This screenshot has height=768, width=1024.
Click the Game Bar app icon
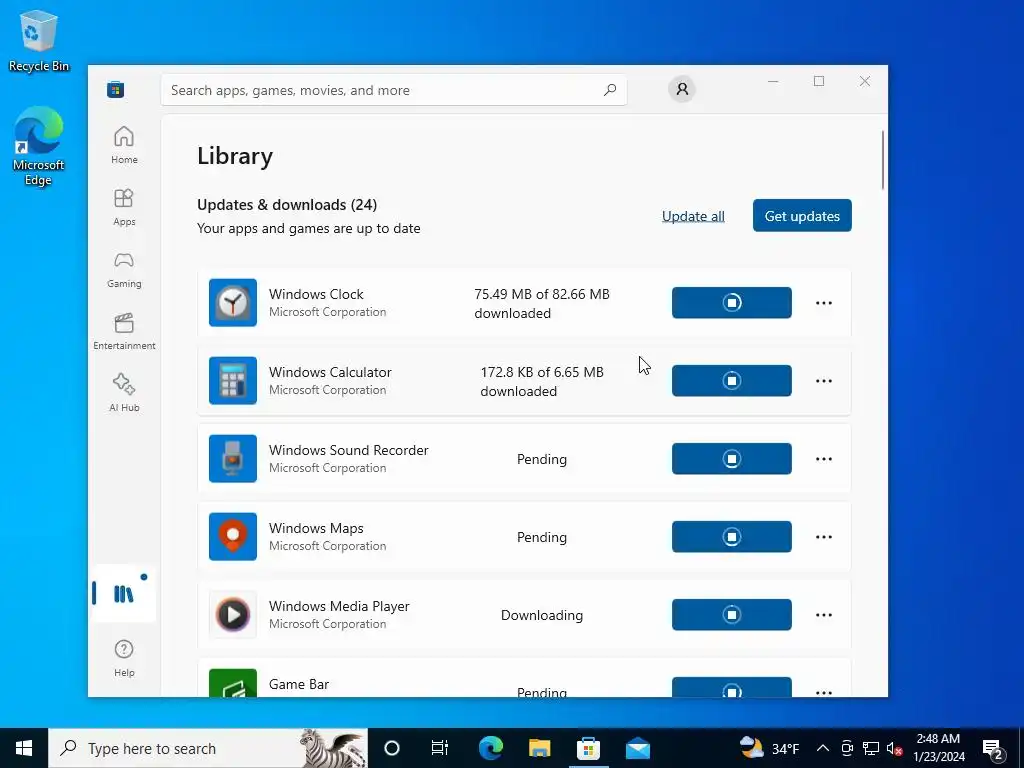click(x=232, y=682)
